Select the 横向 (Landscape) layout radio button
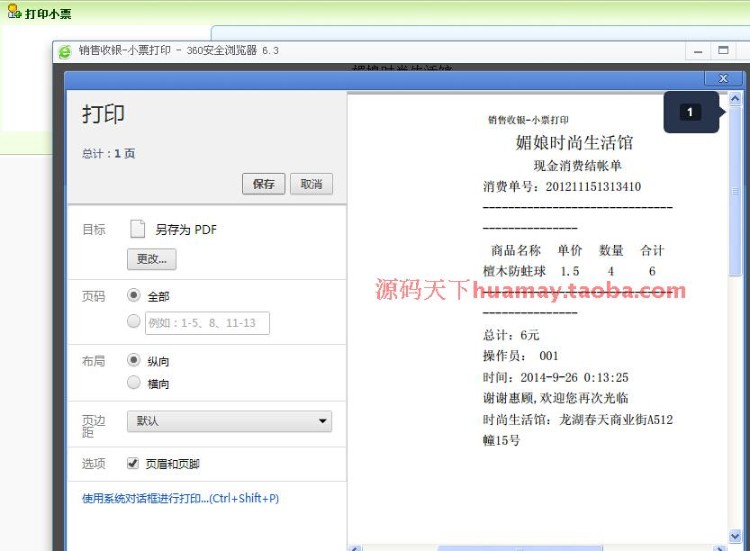 coord(134,382)
